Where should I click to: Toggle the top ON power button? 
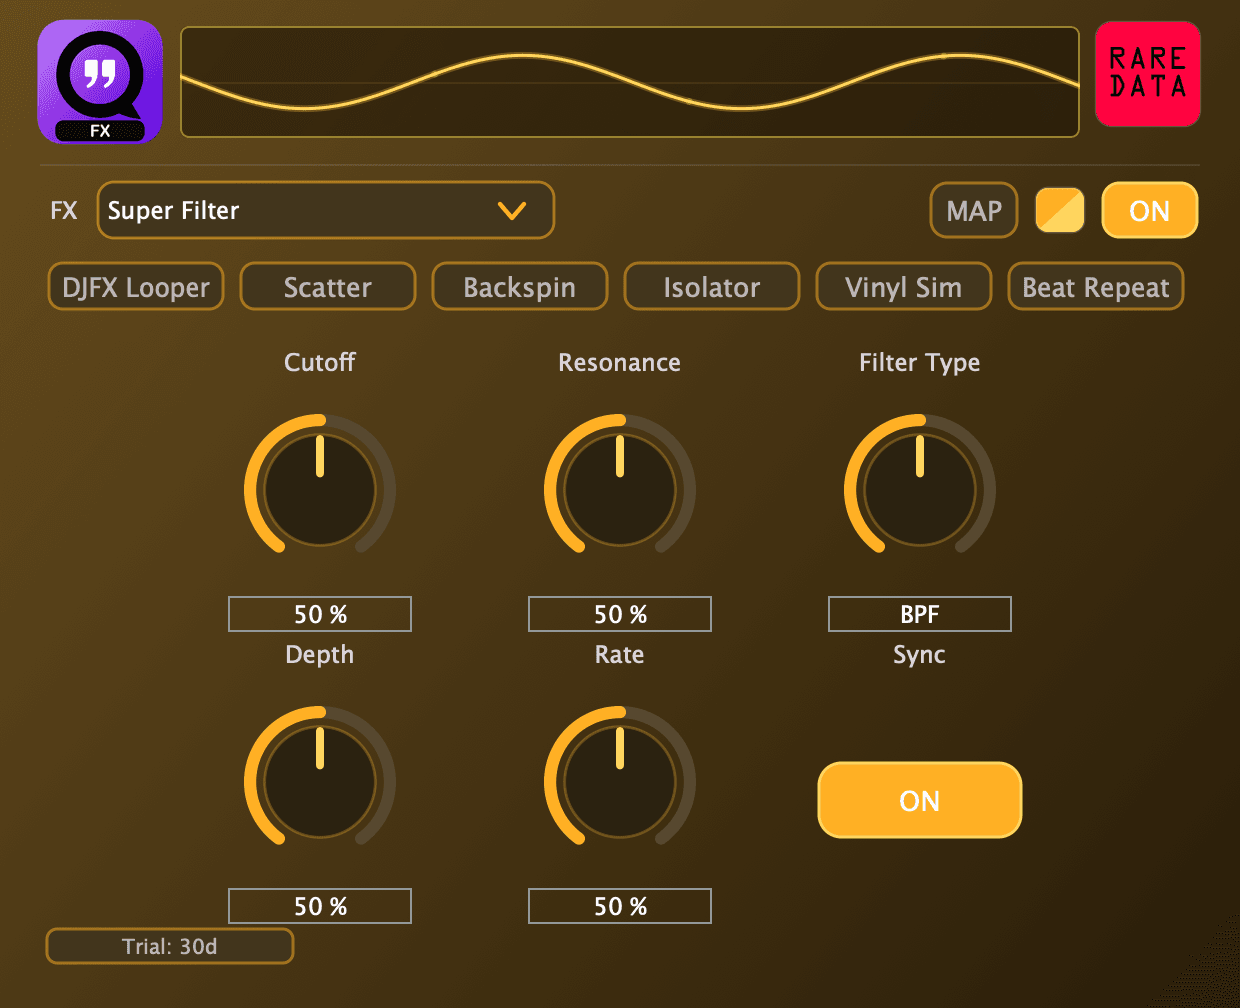pos(1149,210)
